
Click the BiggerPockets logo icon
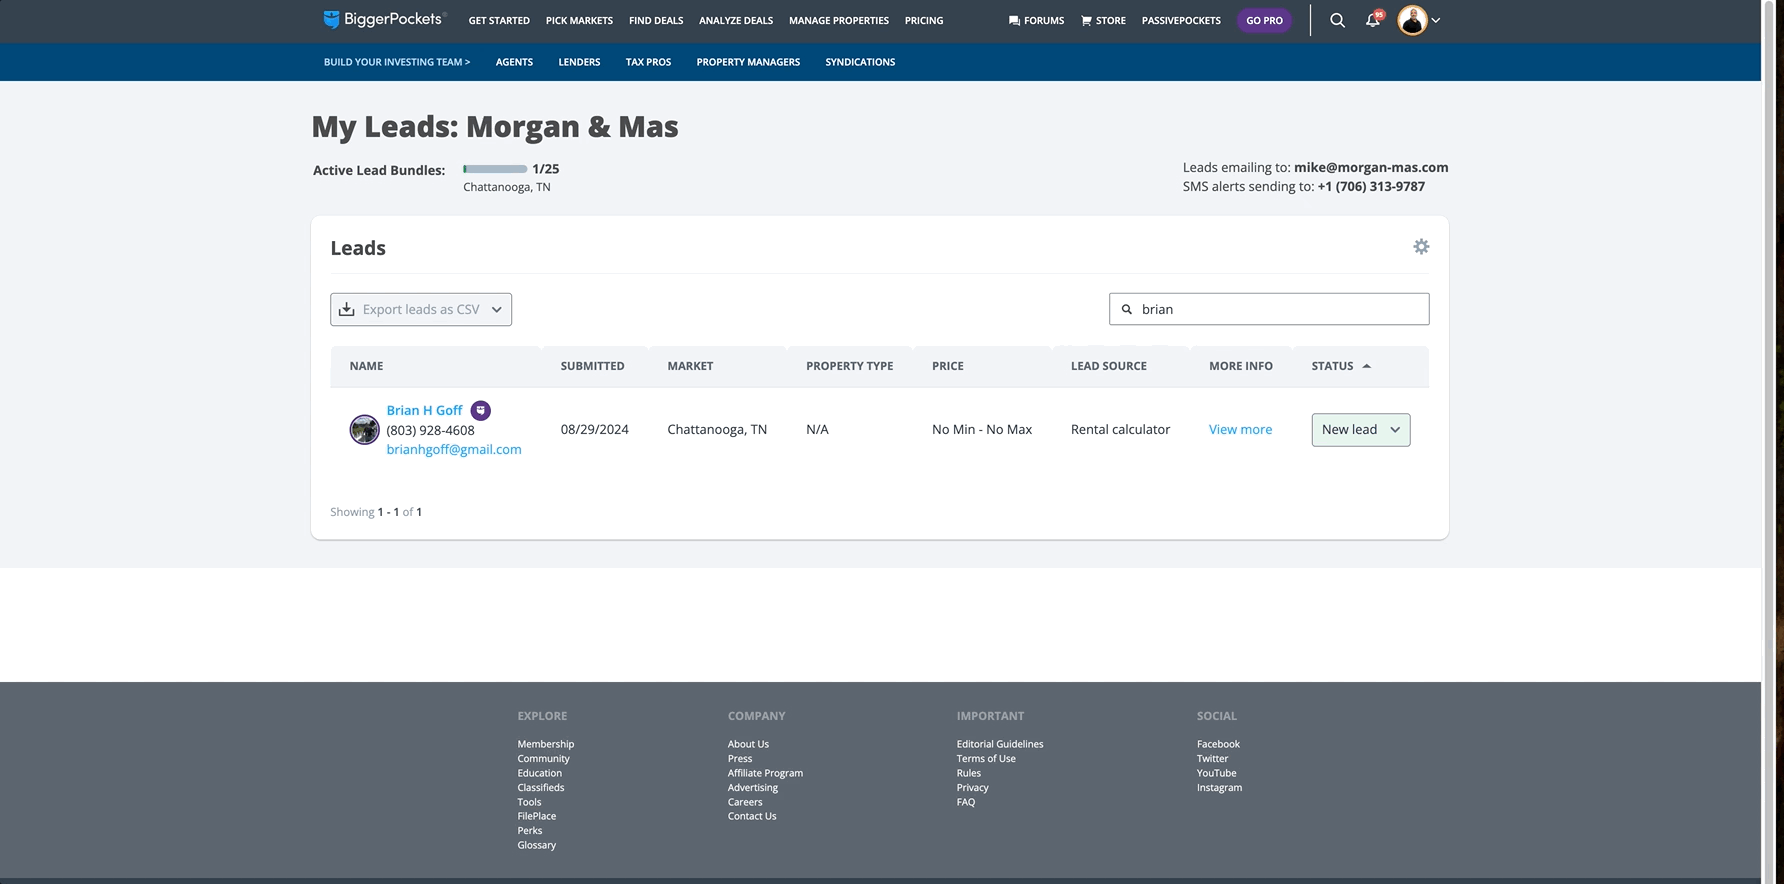click(x=331, y=20)
